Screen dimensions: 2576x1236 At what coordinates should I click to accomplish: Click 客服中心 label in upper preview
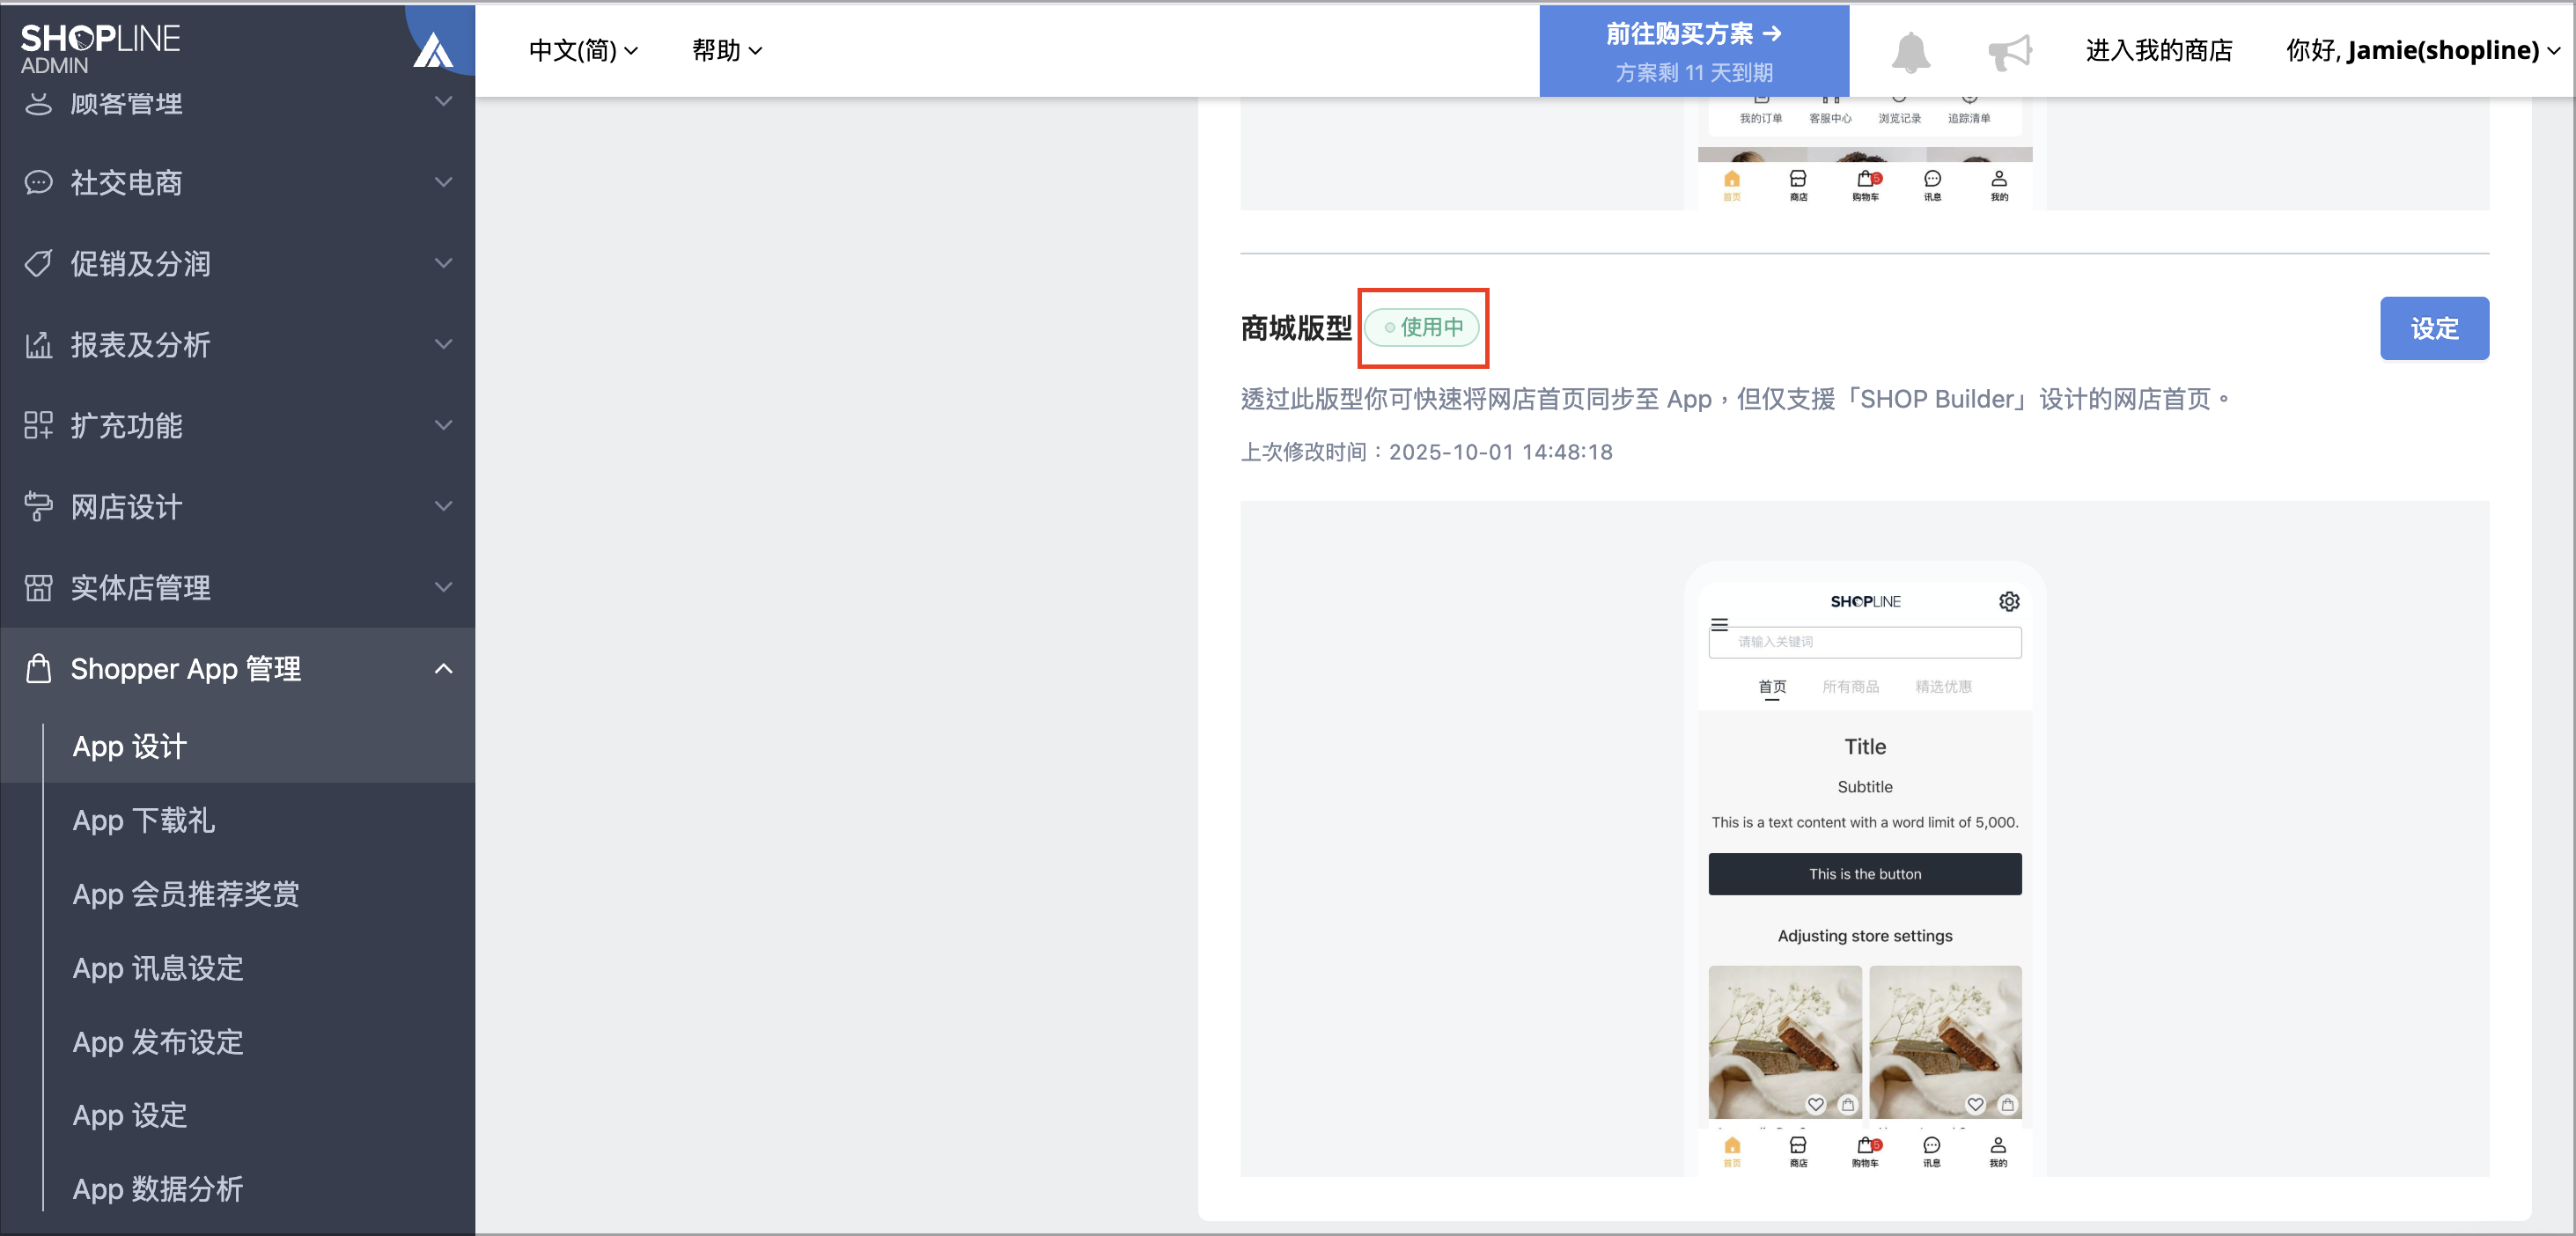click(x=1830, y=119)
